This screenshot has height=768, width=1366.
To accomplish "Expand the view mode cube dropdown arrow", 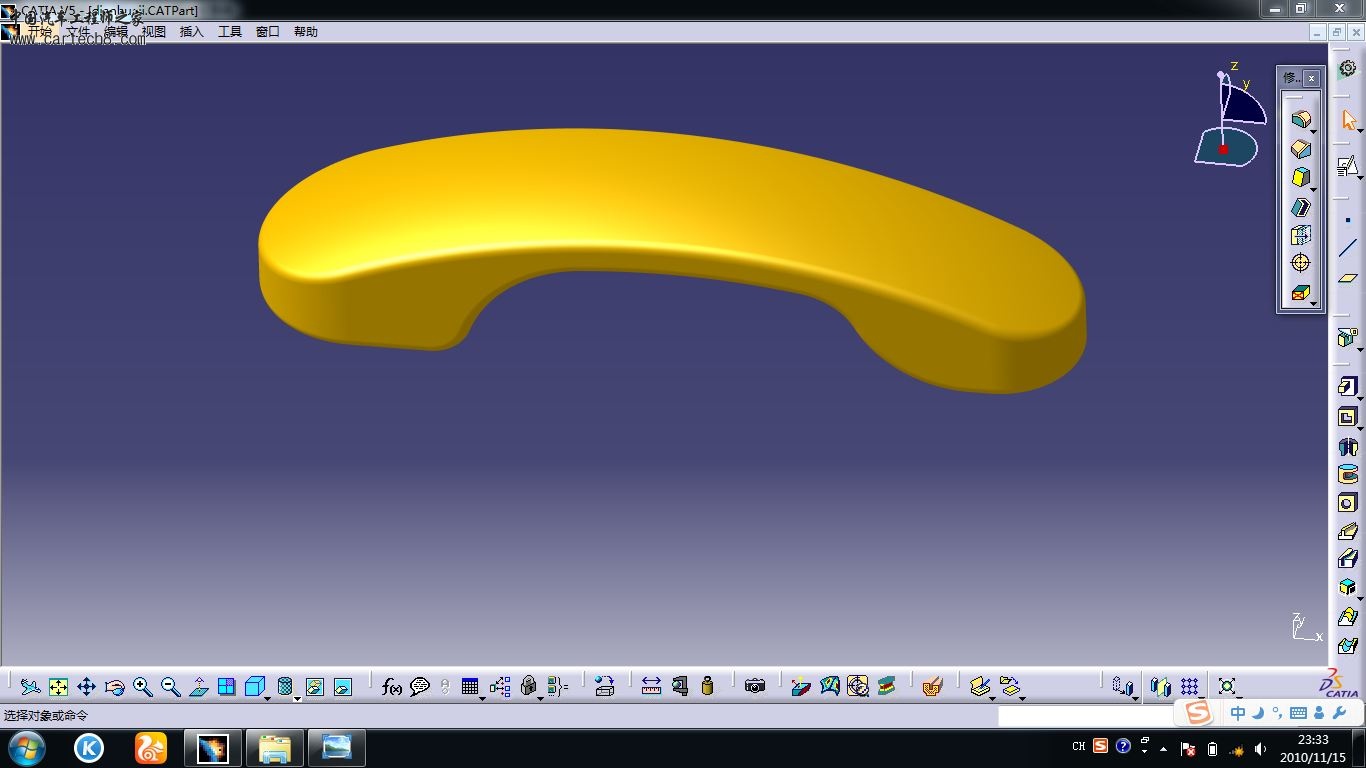I will pos(269,697).
